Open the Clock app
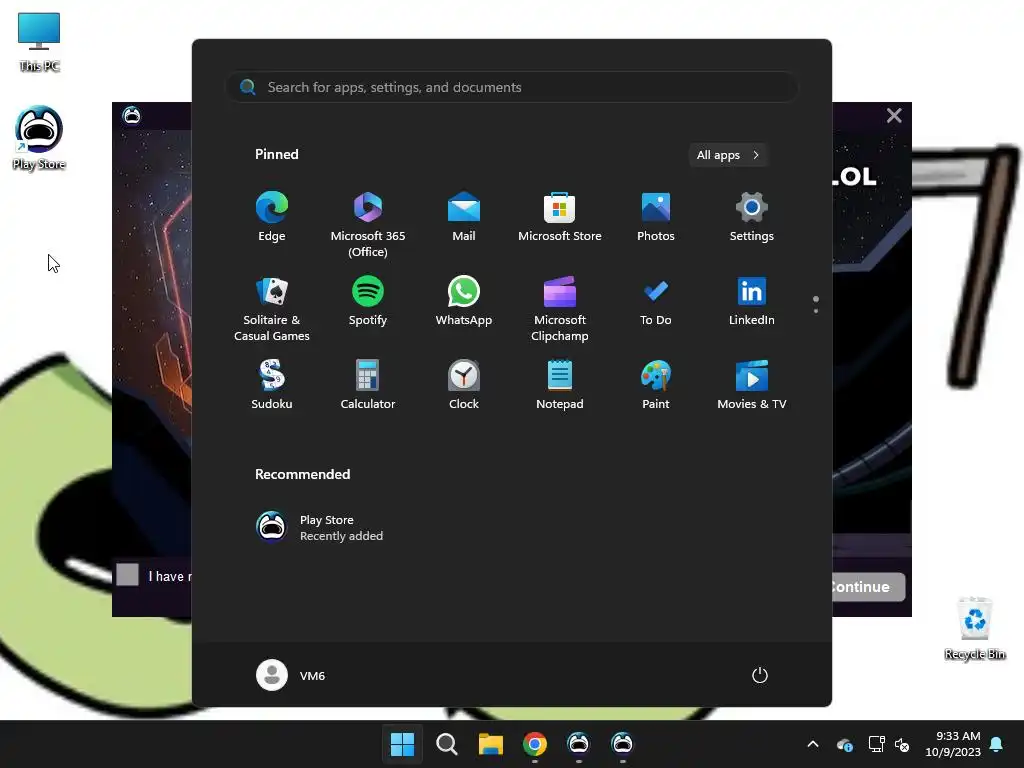 click(464, 385)
